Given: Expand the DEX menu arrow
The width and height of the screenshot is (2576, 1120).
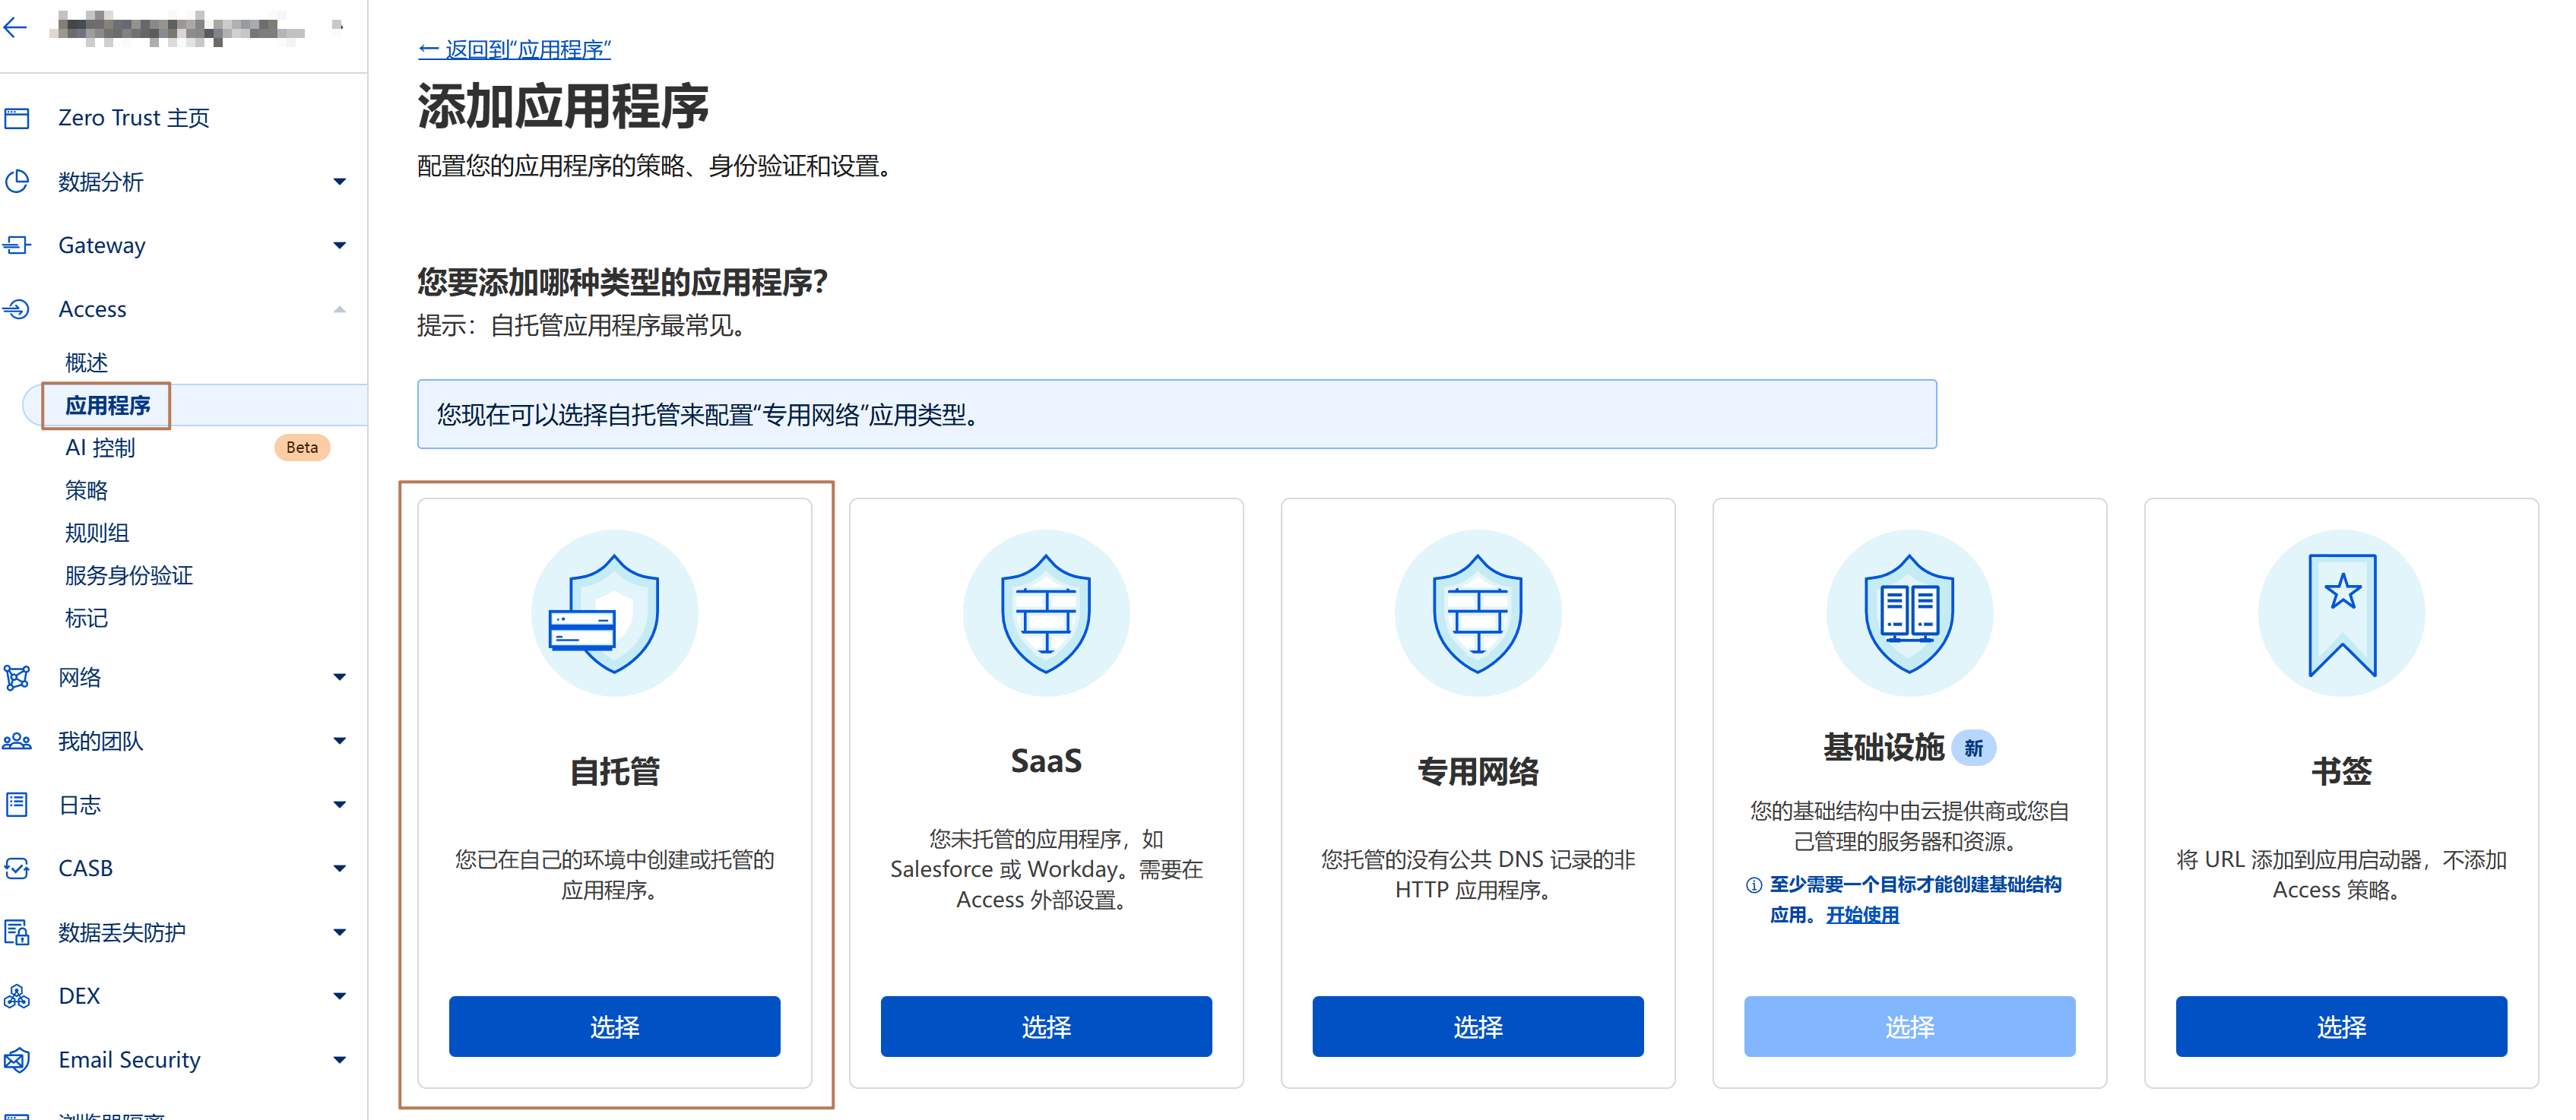Looking at the screenshot, I should coord(340,996).
